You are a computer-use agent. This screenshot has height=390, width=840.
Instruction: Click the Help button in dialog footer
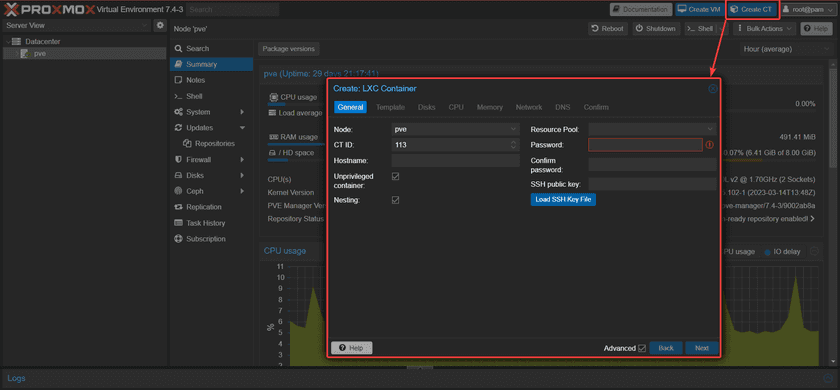click(351, 348)
